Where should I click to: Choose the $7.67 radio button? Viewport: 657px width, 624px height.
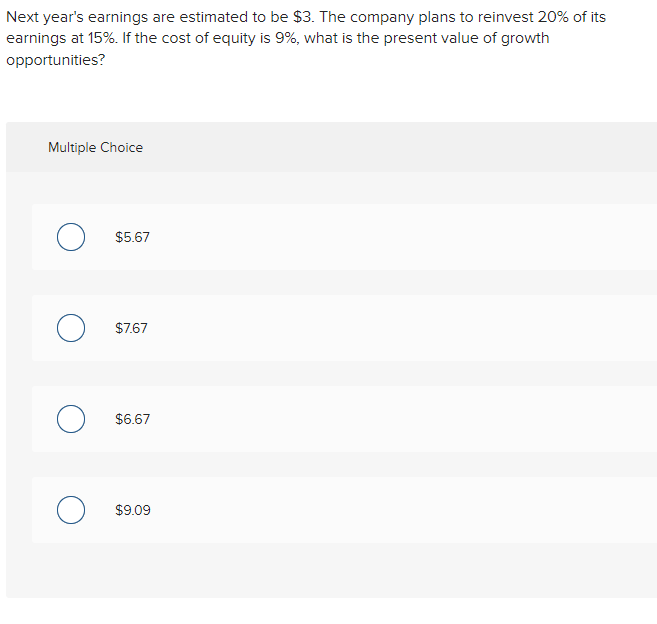click(70, 328)
